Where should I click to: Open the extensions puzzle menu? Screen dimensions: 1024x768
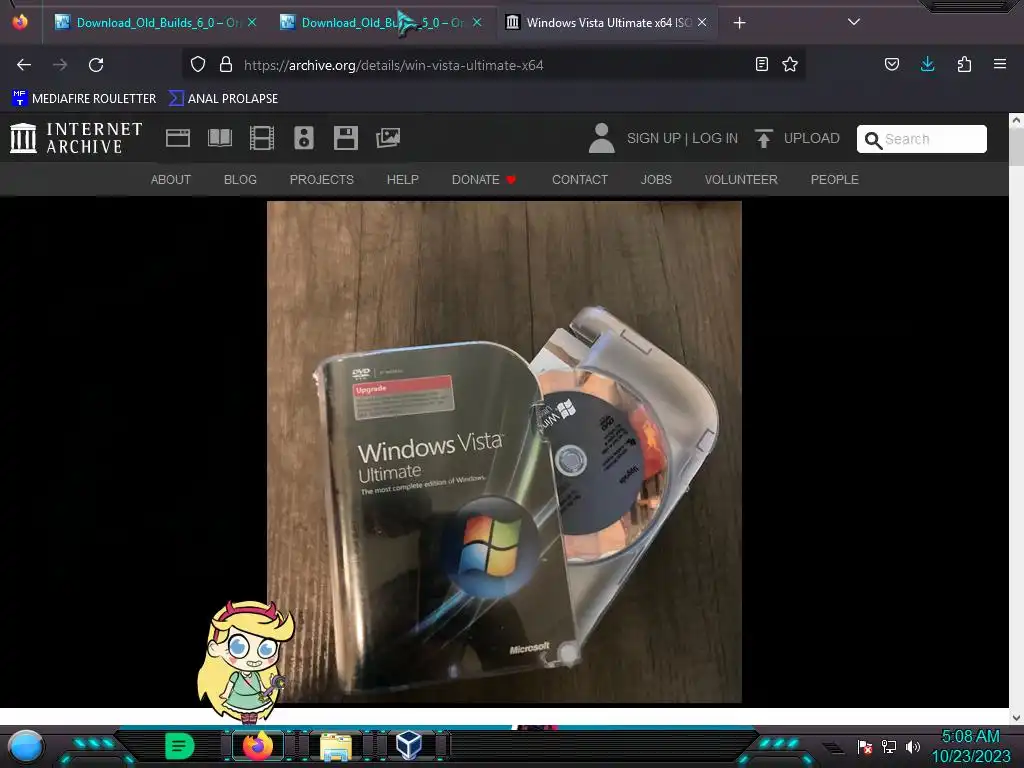[x=964, y=64]
